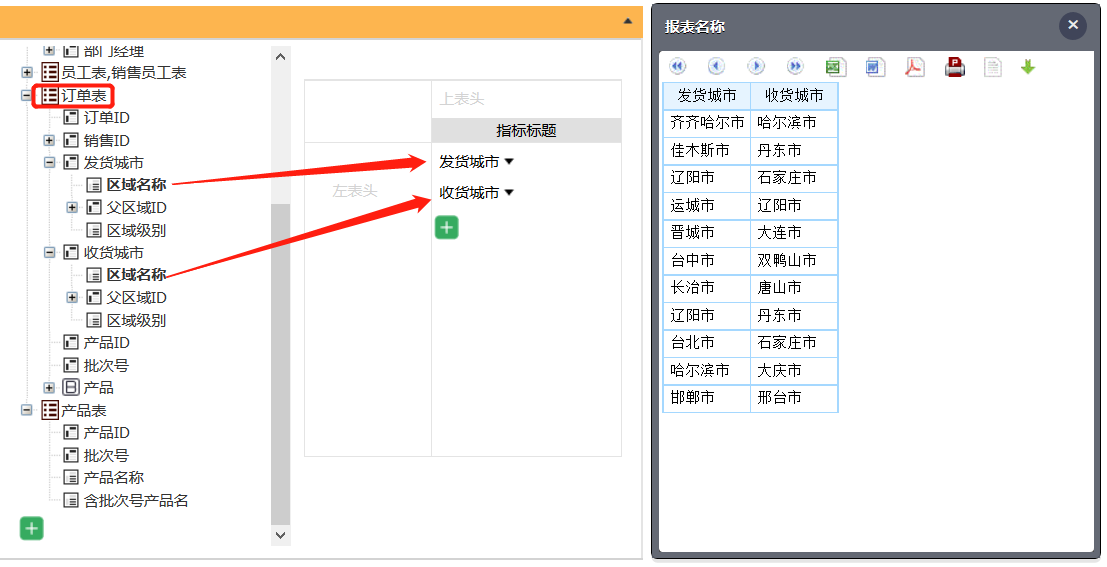Click the green plus below the field tree
This screenshot has width=1107, height=567.
click(x=31, y=528)
